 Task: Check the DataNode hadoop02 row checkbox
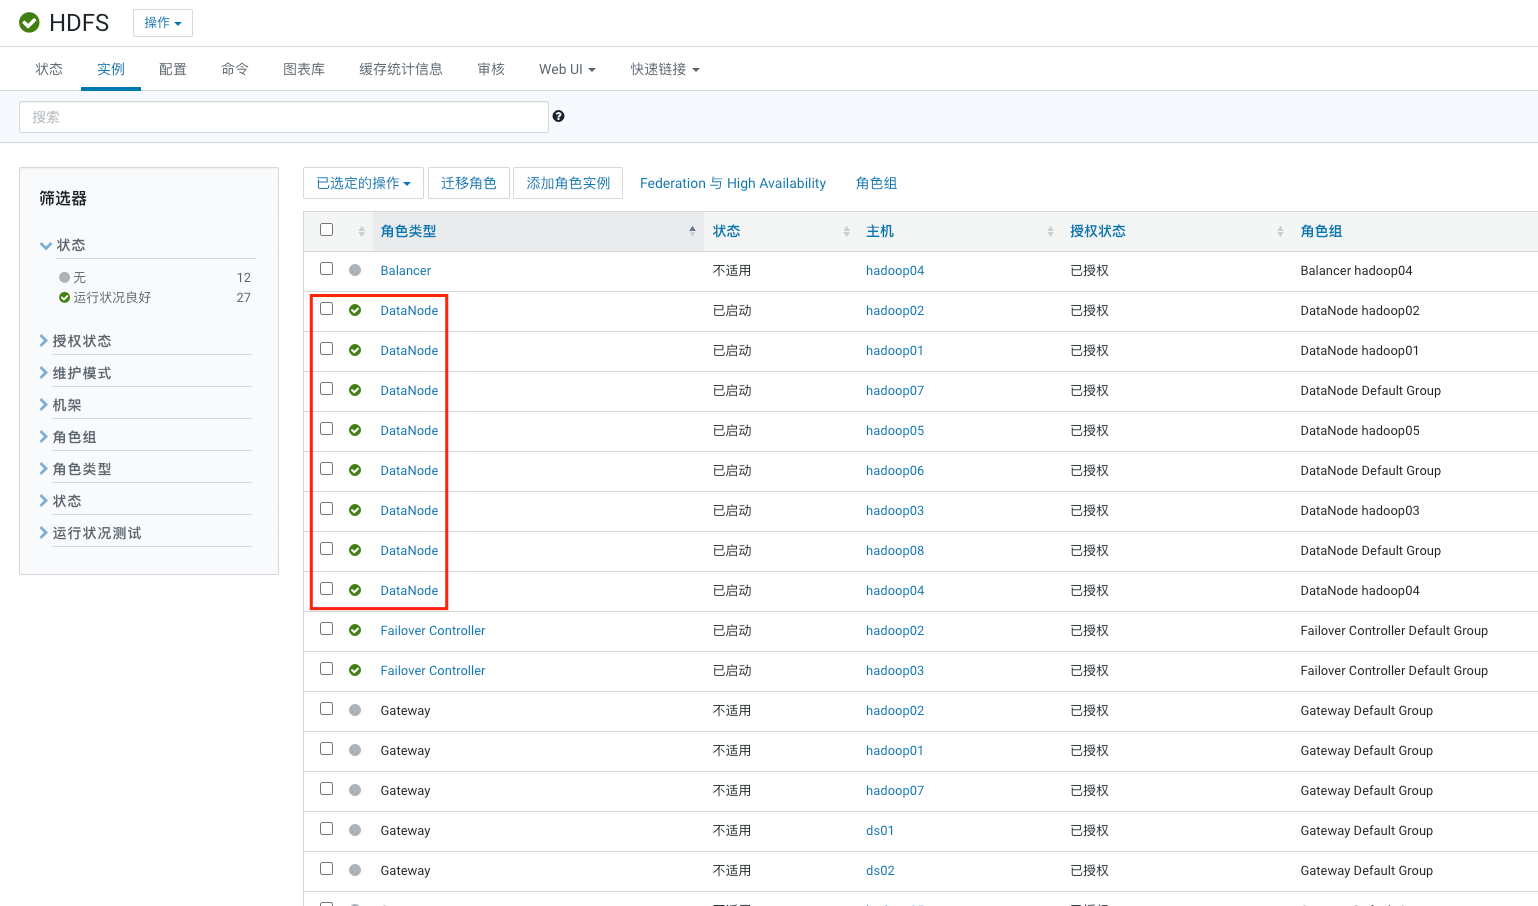[x=326, y=308]
